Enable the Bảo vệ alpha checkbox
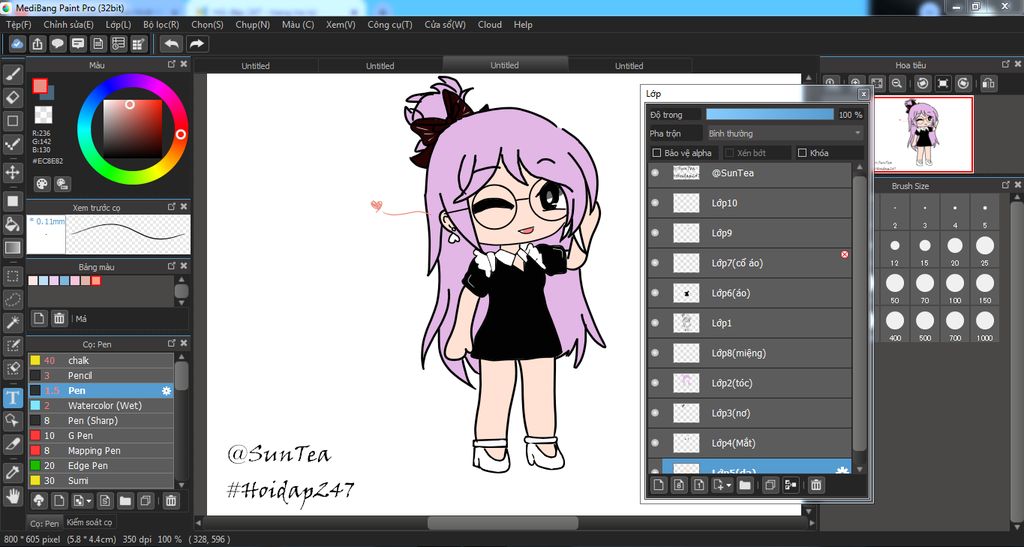Screen dimensions: 1024x547 (x=657, y=153)
